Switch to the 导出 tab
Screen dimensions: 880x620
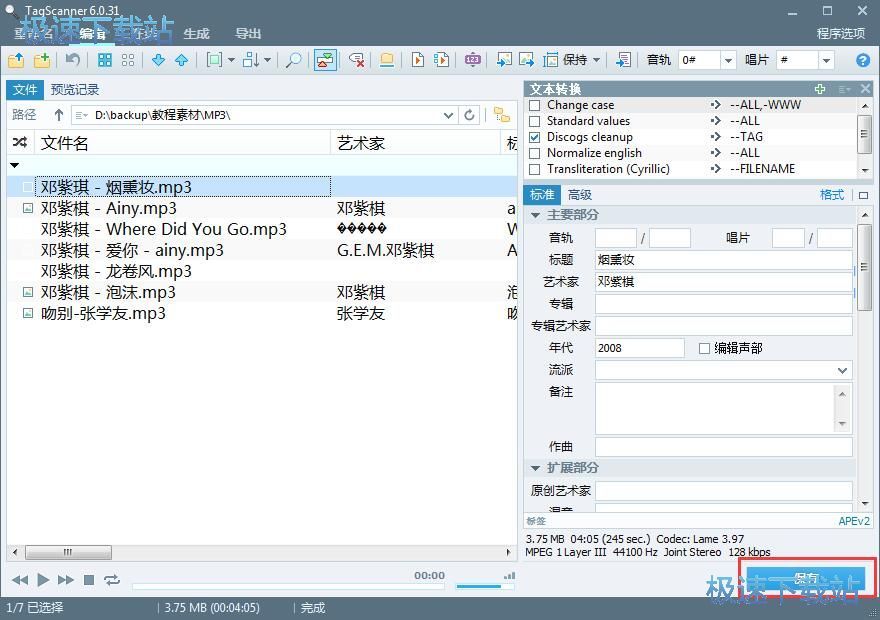pos(248,34)
